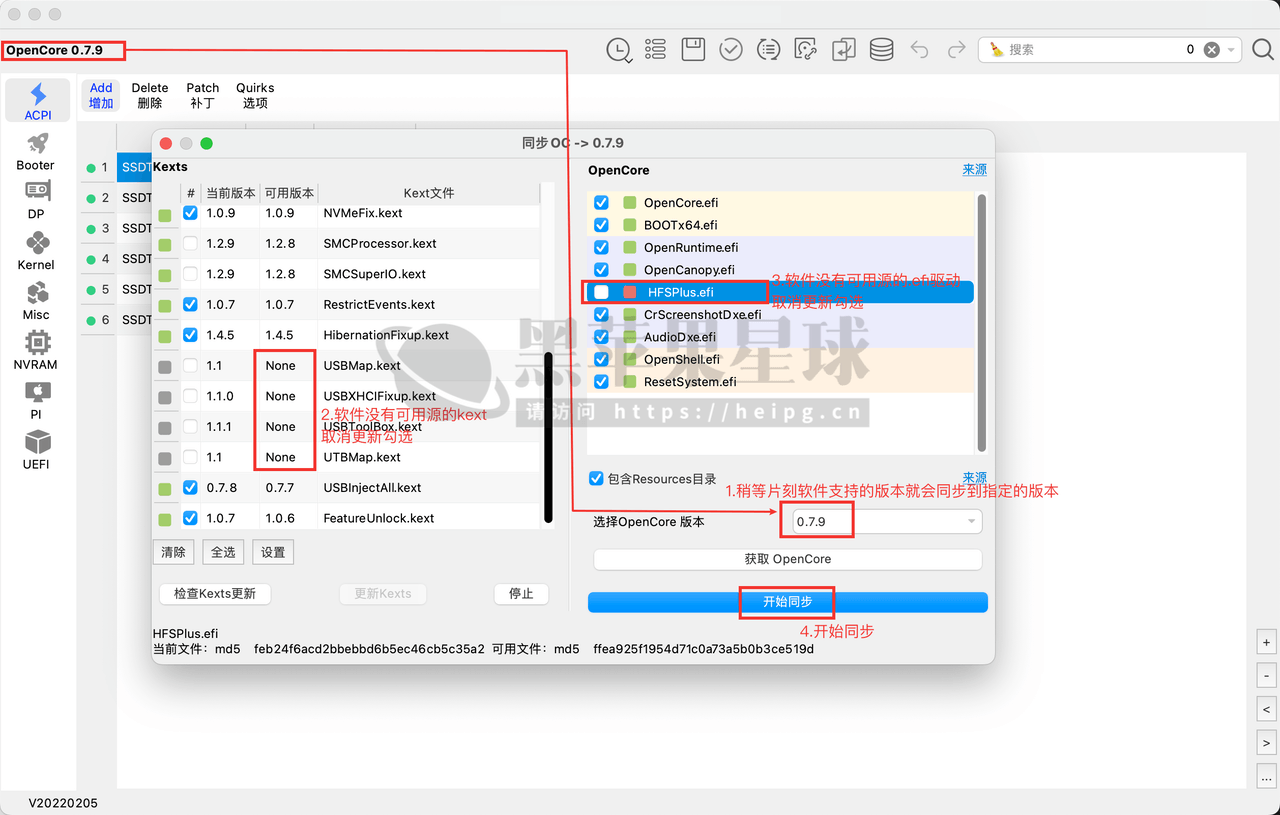Click the plus button at right edge

[1267, 642]
